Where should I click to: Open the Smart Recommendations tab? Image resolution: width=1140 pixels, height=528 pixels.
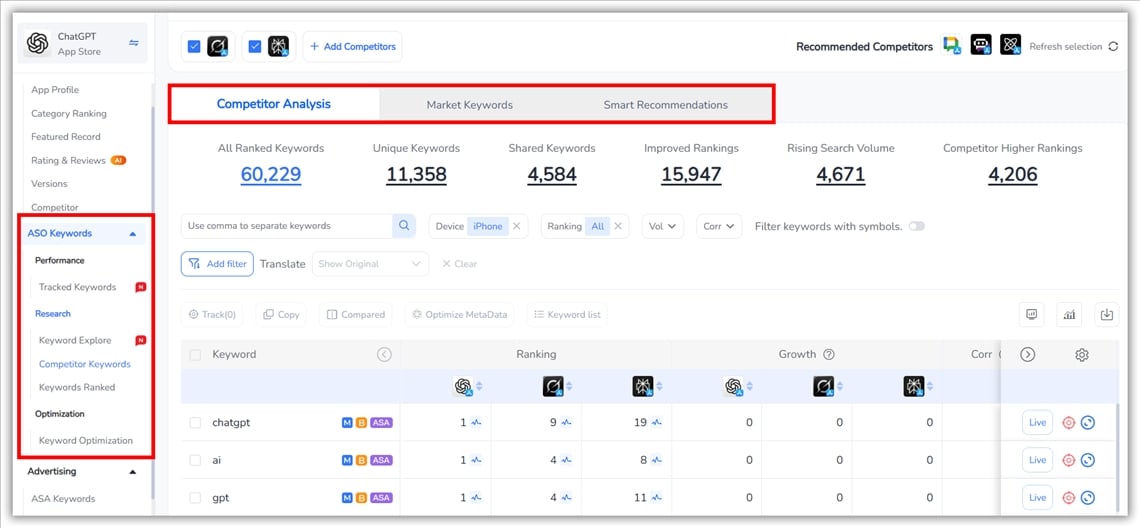[x=665, y=105]
